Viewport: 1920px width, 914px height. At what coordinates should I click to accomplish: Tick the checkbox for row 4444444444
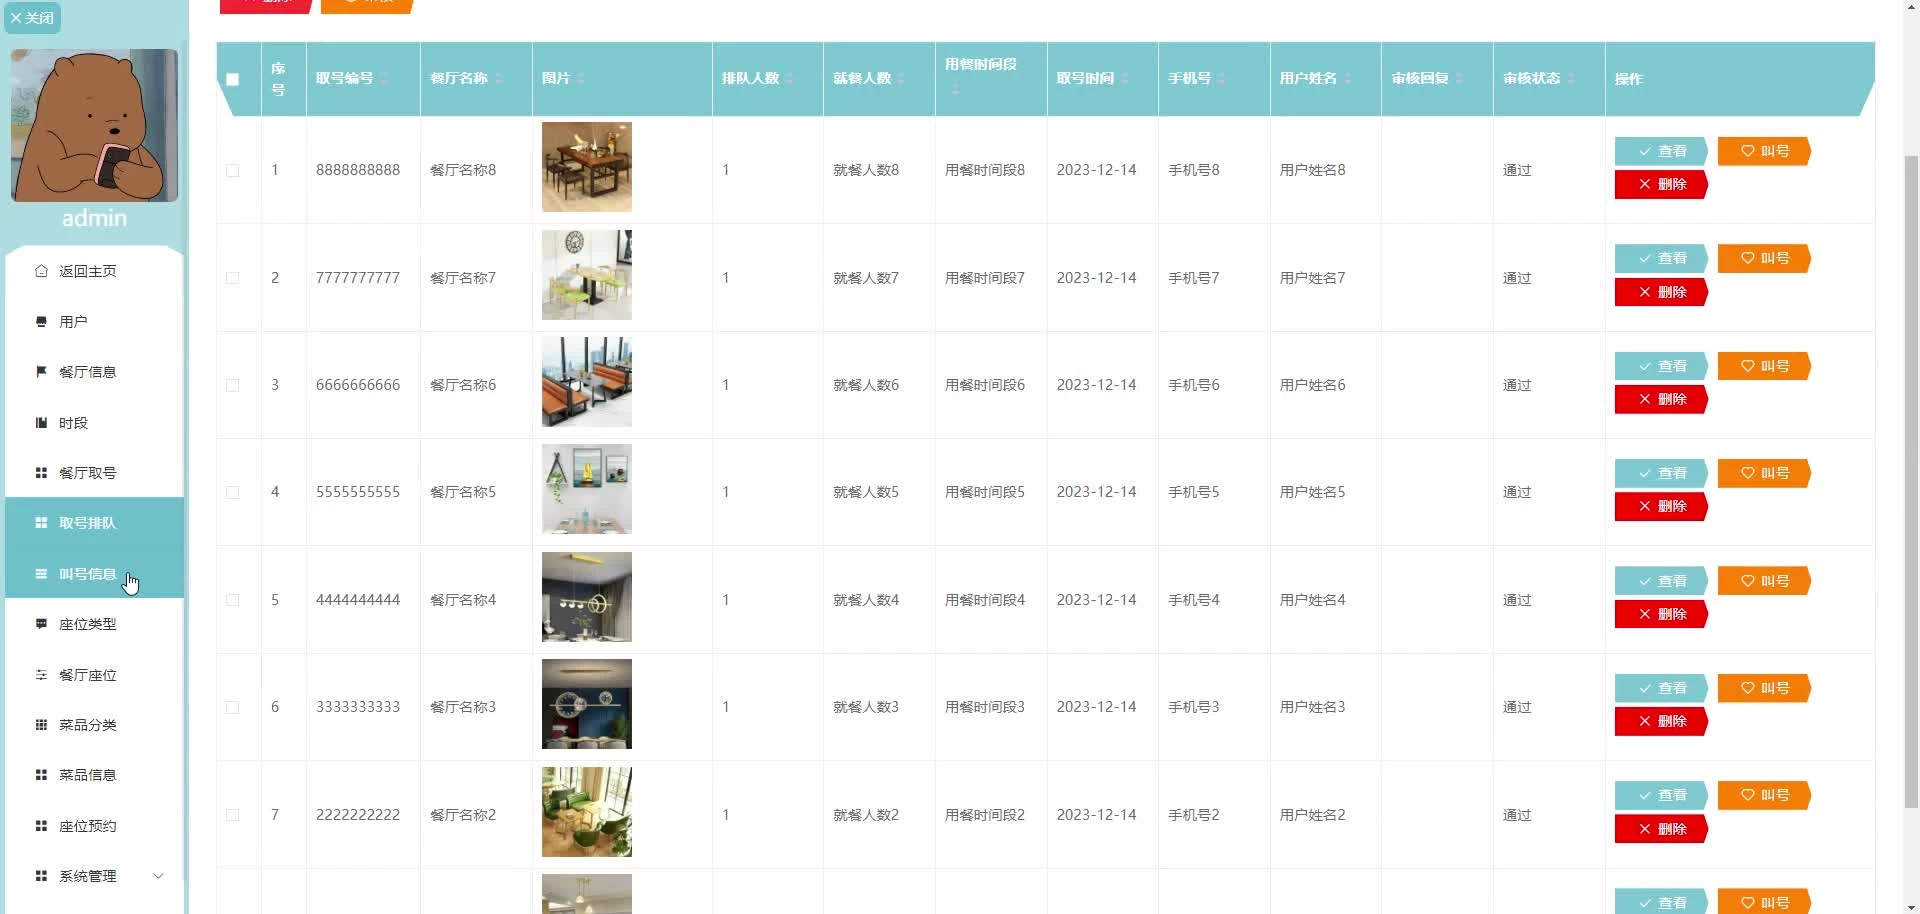pos(233,600)
